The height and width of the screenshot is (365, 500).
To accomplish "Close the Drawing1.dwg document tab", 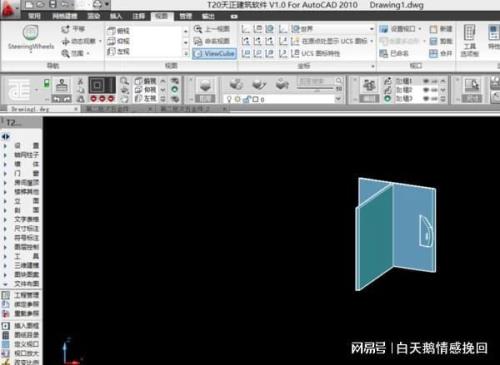I will 76,109.
